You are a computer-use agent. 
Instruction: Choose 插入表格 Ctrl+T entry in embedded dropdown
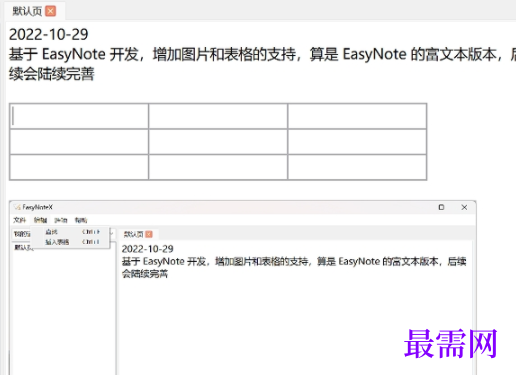pyautogui.click(x=70, y=242)
